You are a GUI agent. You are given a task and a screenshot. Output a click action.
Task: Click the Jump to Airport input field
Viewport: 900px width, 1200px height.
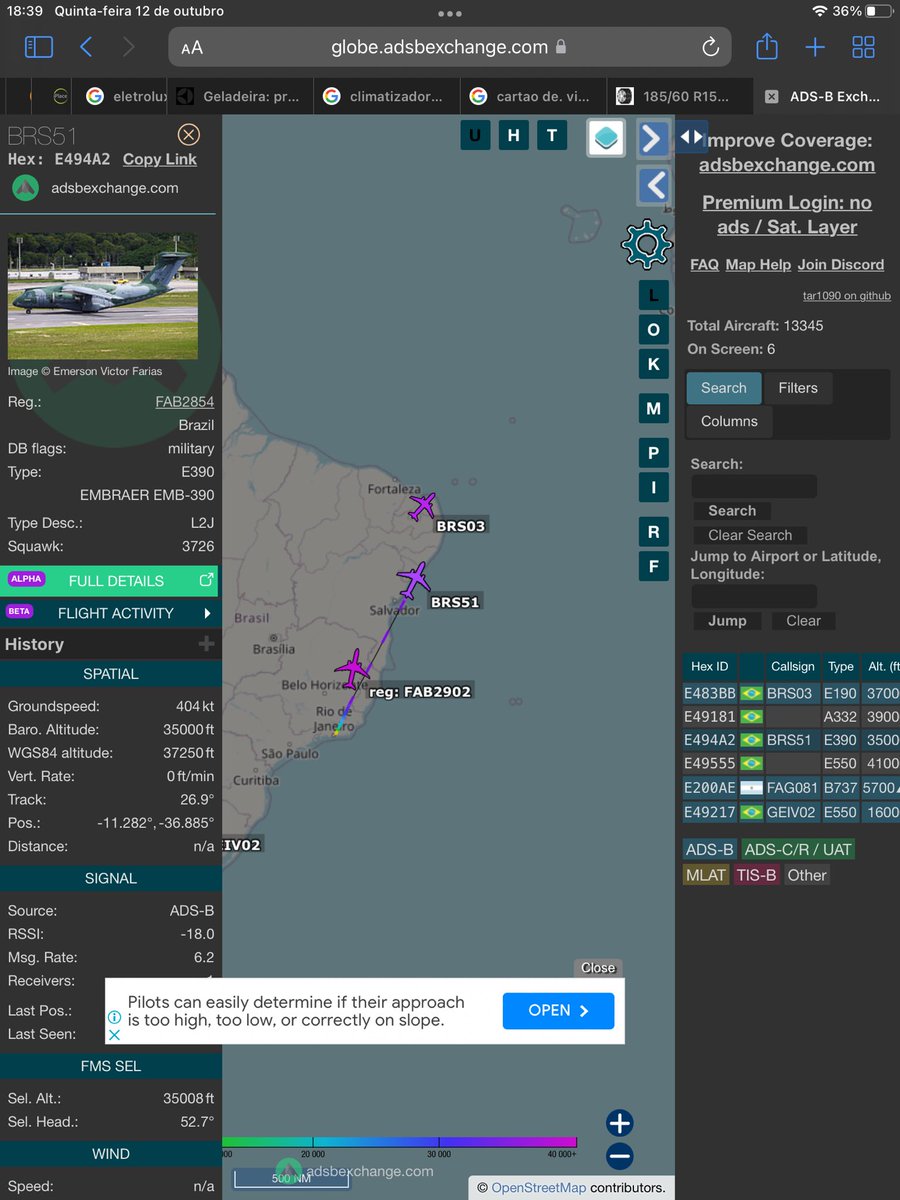(x=754, y=597)
